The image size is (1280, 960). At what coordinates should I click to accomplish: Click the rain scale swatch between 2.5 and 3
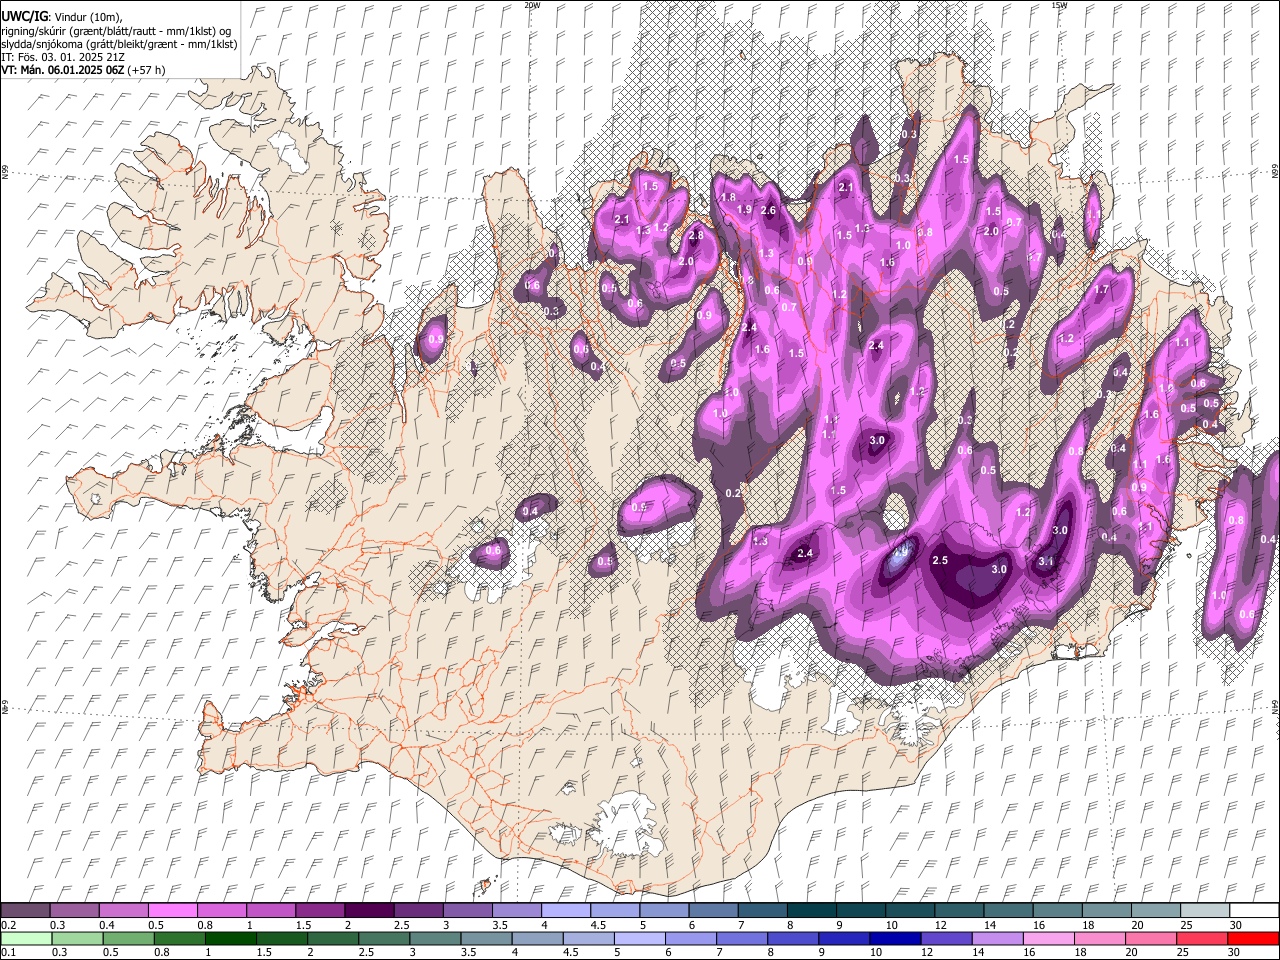pyautogui.click(x=384, y=938)
